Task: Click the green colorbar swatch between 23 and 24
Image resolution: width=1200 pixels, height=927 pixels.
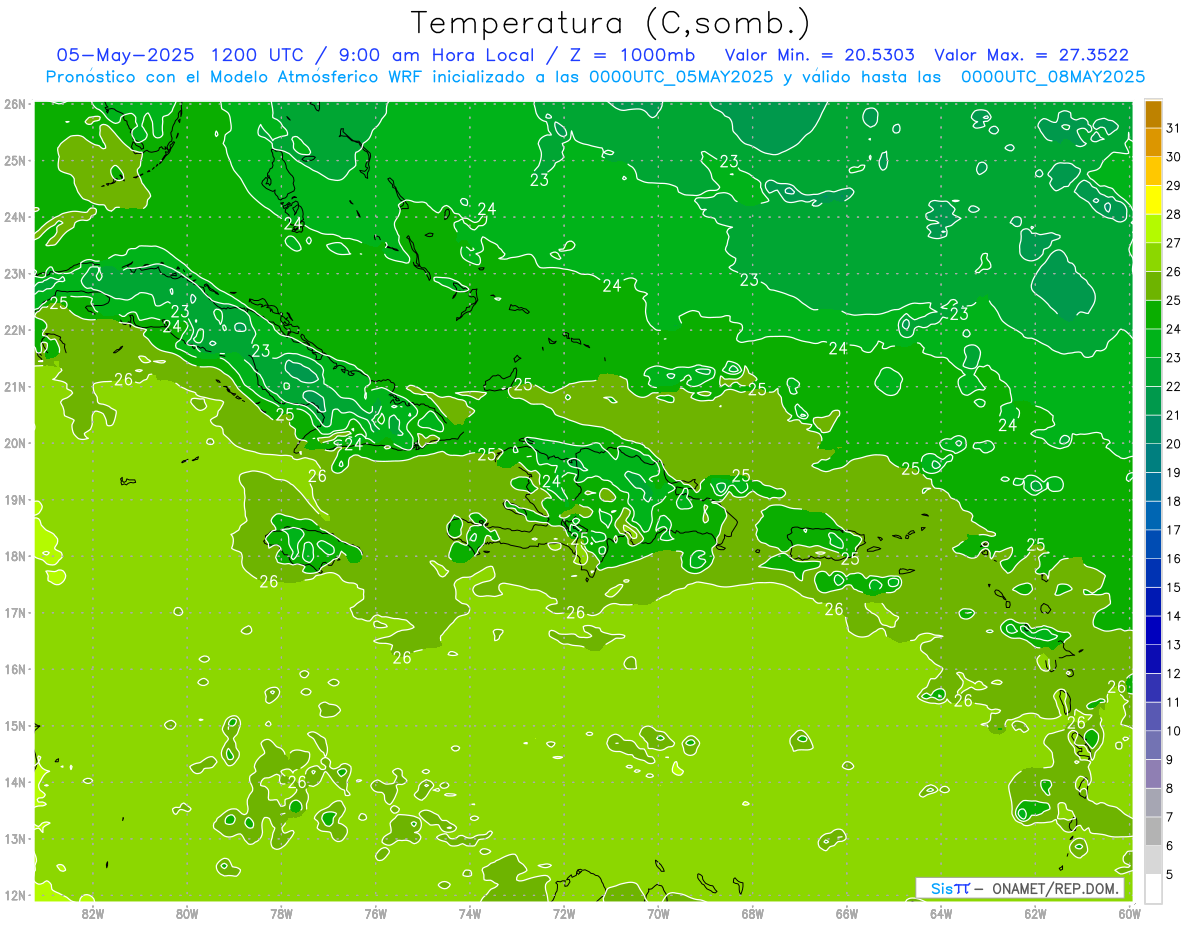Action: 1153,344
